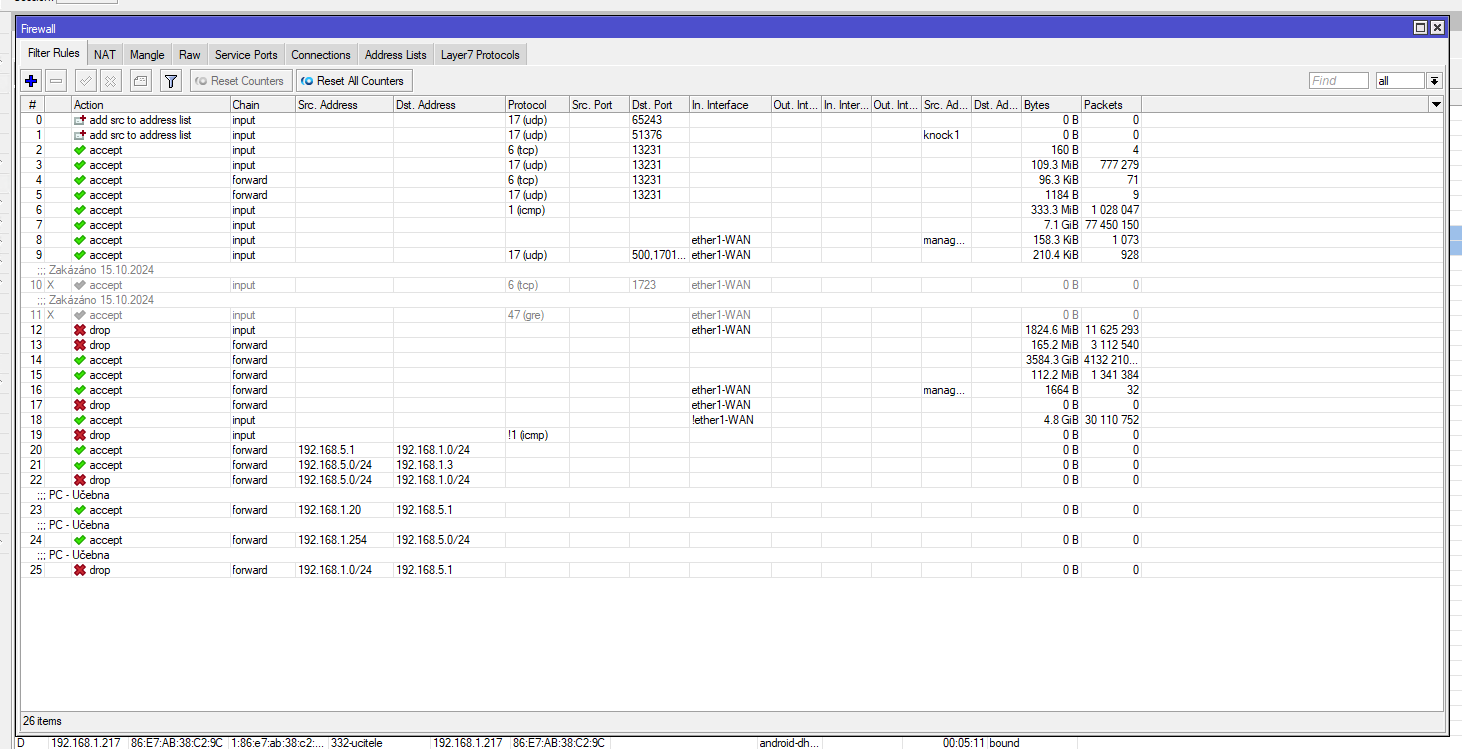The image size is (1462, 749).
Task: Click the Comment icon in the toolbar
Action: pos(140,81)
